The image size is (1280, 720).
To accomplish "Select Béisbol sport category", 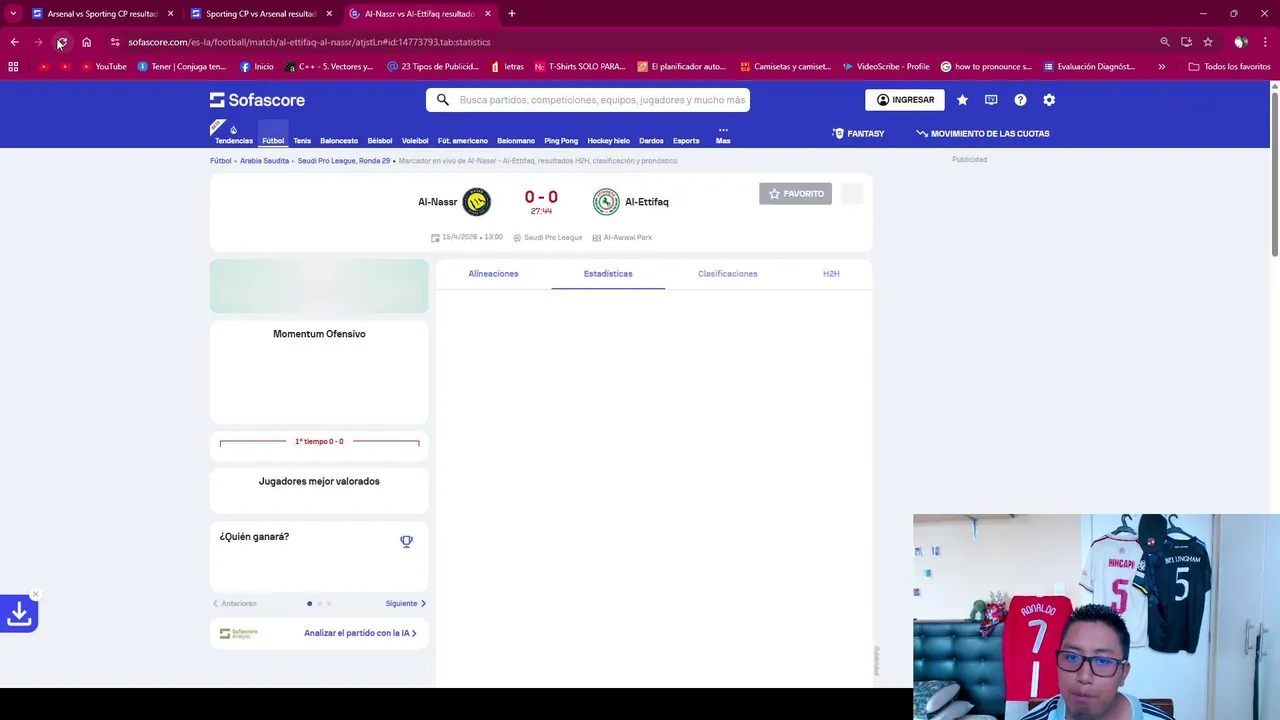I will pyautogui.click(x=380, y=141).
